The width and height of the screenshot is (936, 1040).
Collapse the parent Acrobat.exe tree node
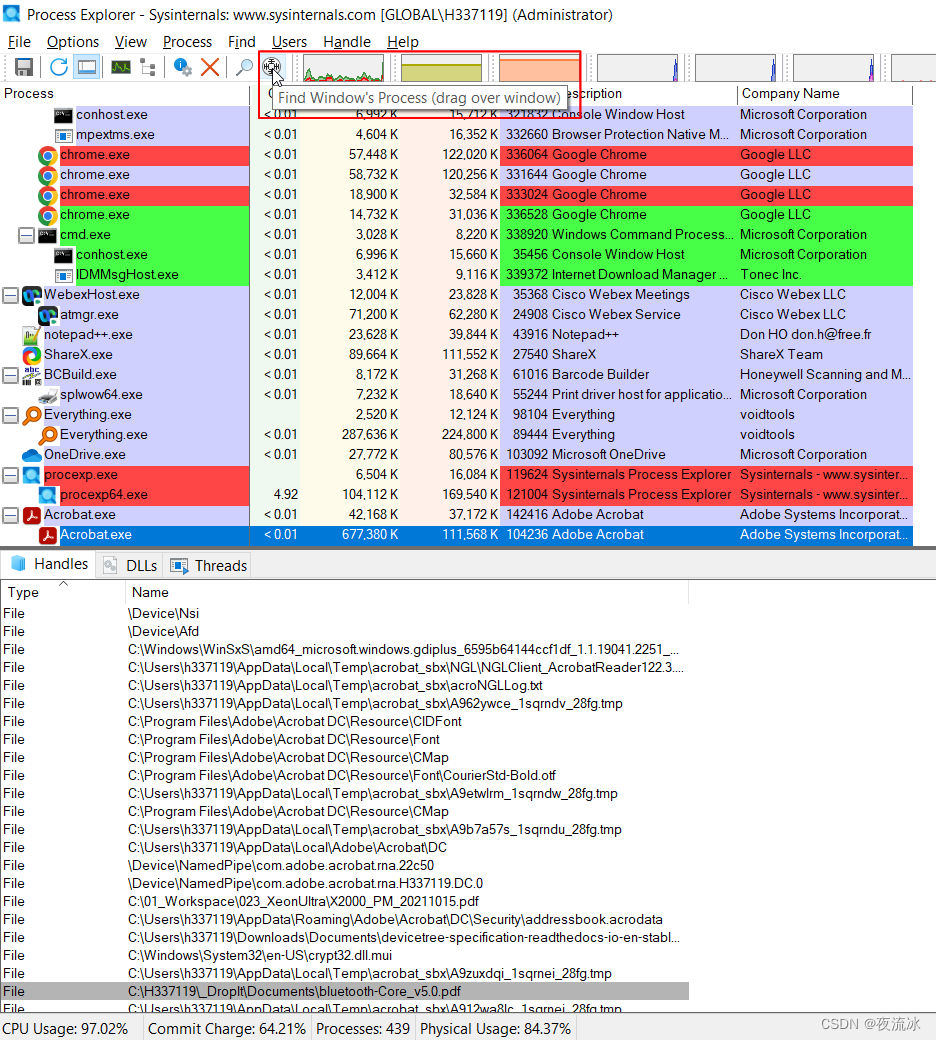click(10, 515)
